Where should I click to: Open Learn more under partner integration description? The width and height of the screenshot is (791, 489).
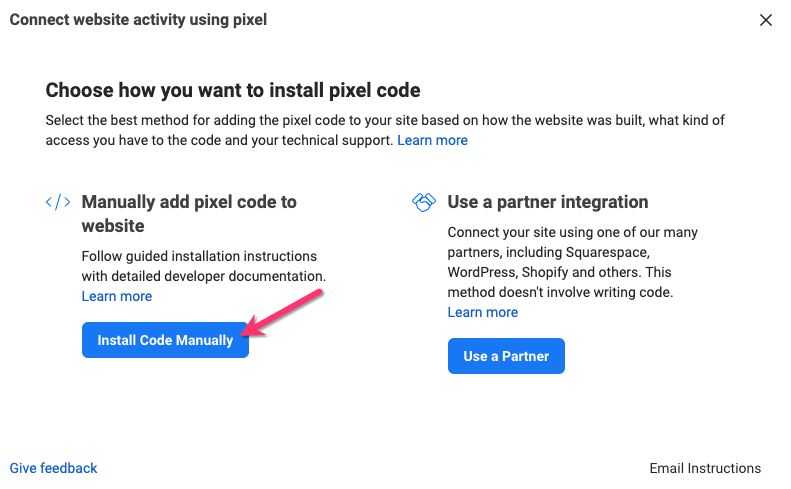483,312
